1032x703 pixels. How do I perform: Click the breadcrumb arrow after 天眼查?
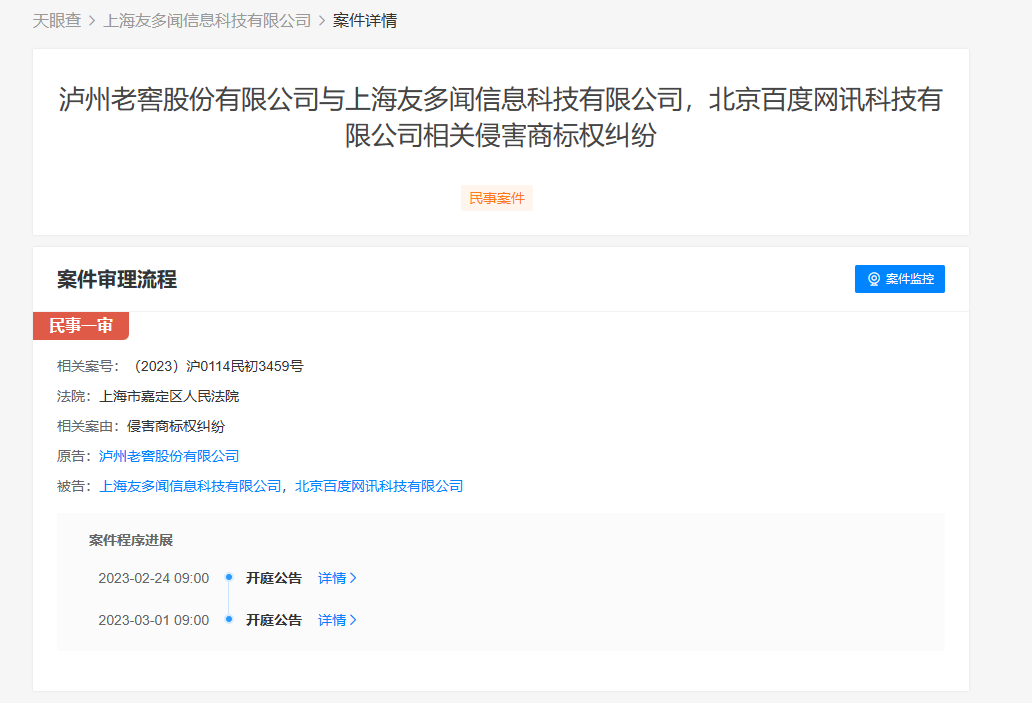(92, 21)
